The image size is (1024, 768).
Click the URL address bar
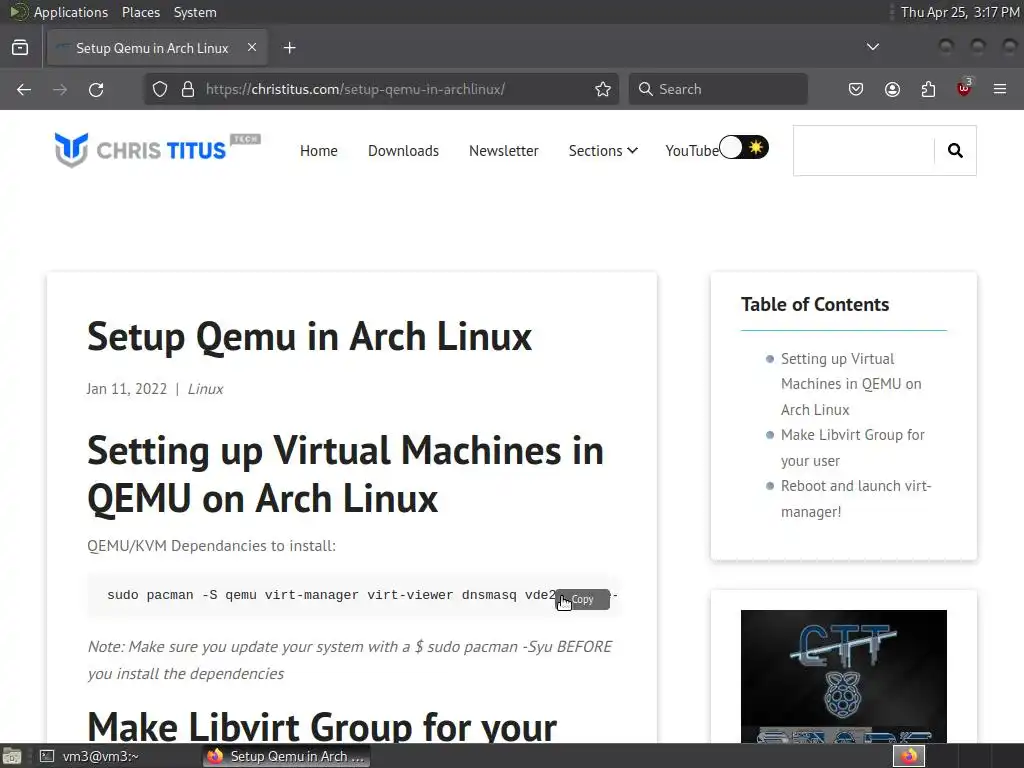[381, 89]
